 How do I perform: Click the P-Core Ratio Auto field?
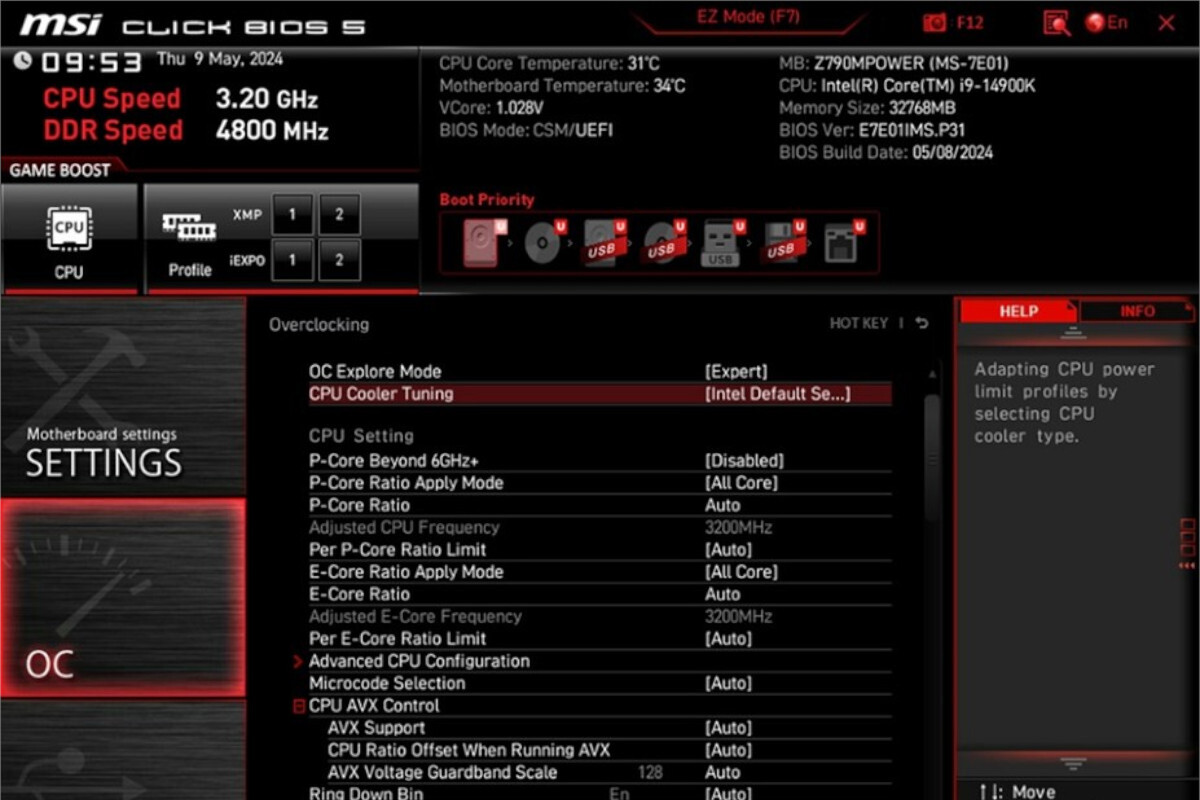pos(722,505)
